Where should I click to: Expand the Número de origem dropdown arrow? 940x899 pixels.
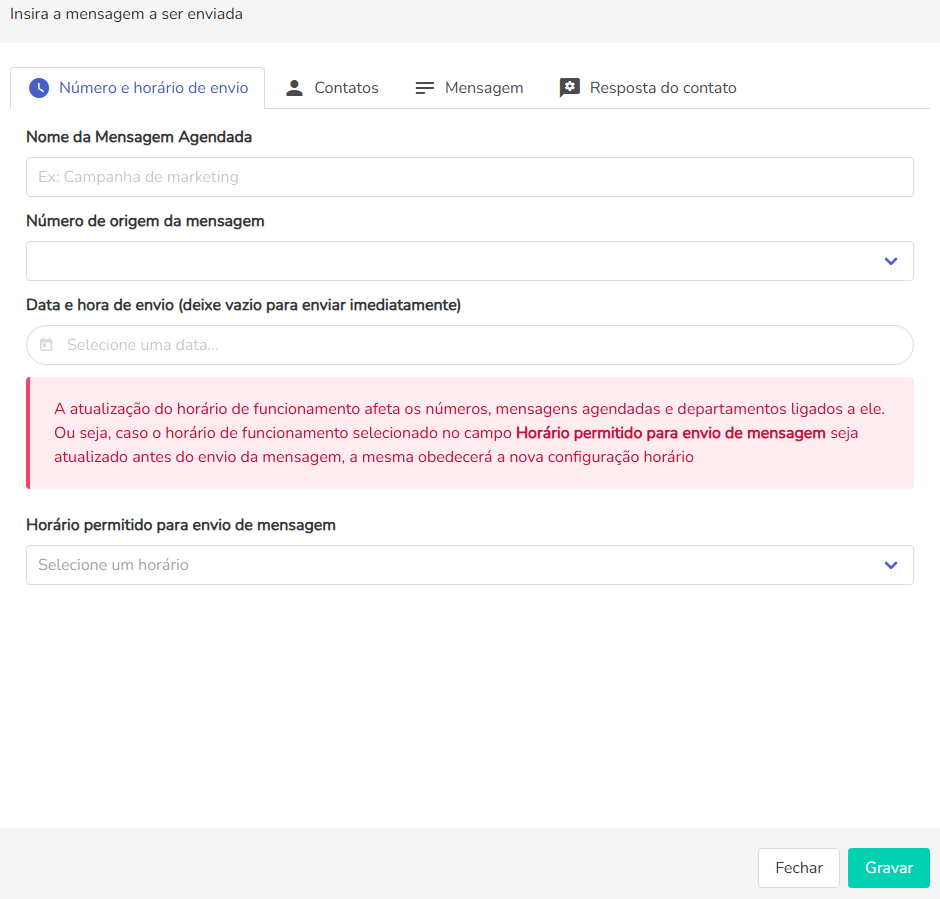[x=891, y=261]
